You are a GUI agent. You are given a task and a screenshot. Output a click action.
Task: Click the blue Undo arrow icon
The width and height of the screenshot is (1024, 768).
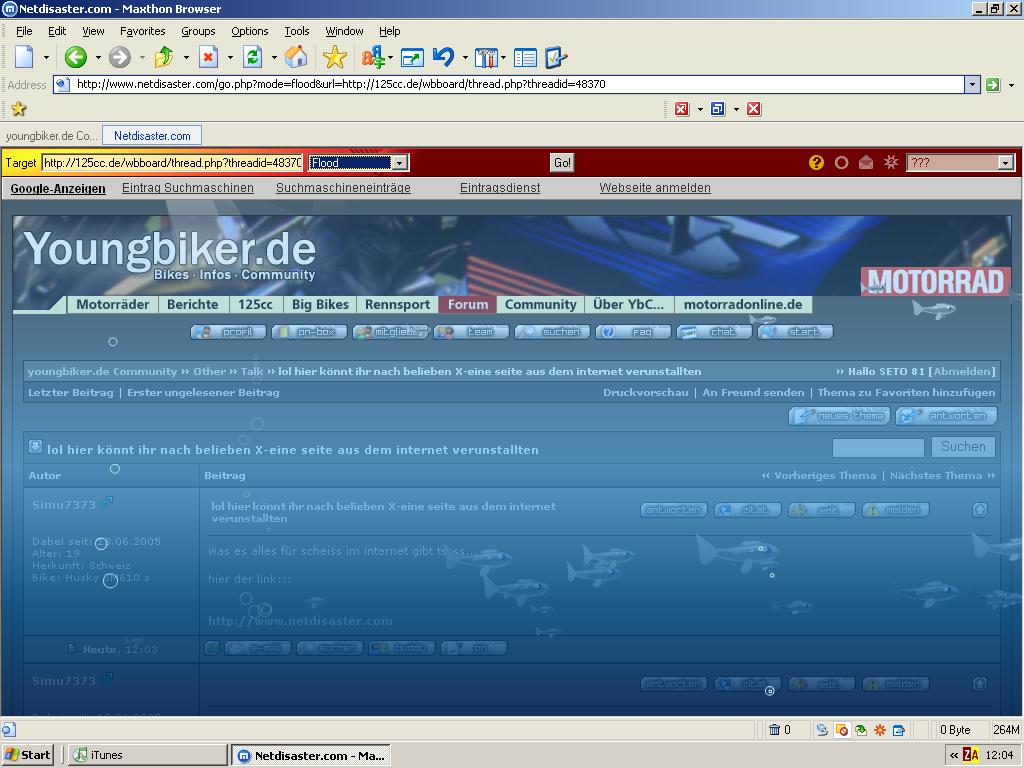[443, 57]
